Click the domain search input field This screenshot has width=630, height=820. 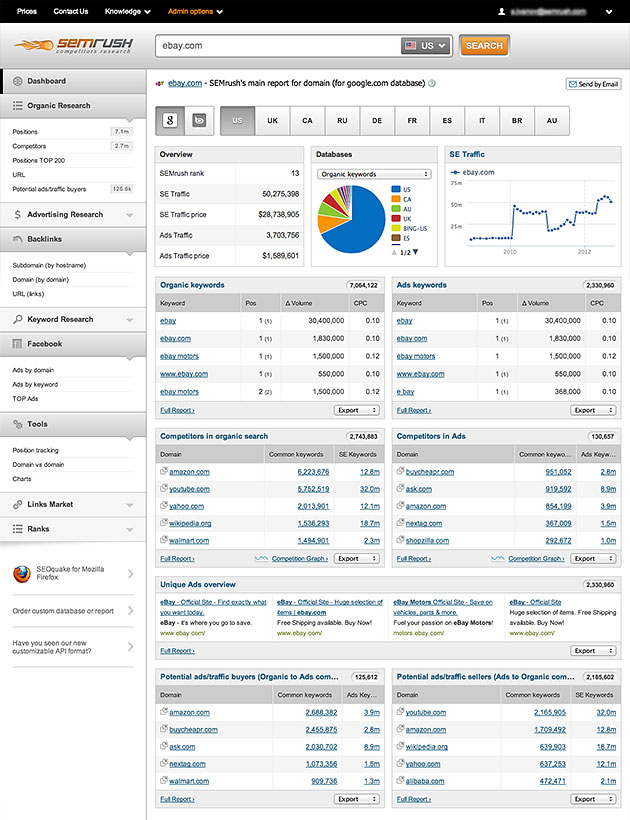coord(277,46)
